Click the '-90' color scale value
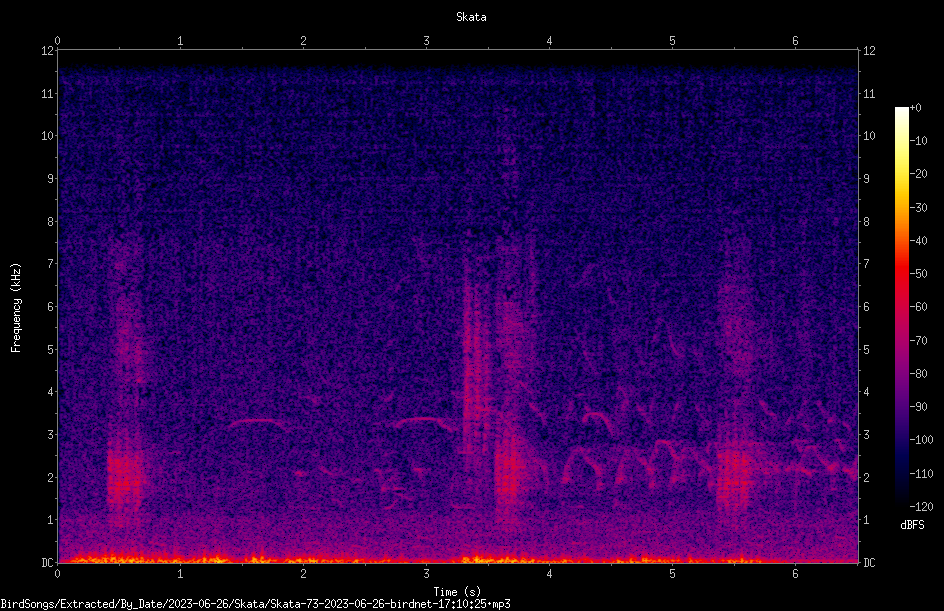This screenshot has height=611, width=944. (918, 407)
